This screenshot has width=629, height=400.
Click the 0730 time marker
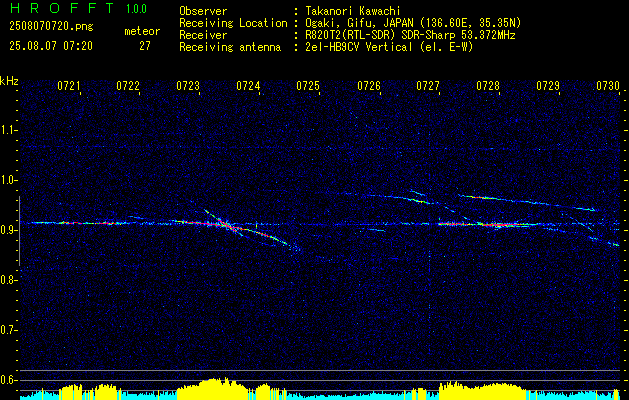[608, 86]
